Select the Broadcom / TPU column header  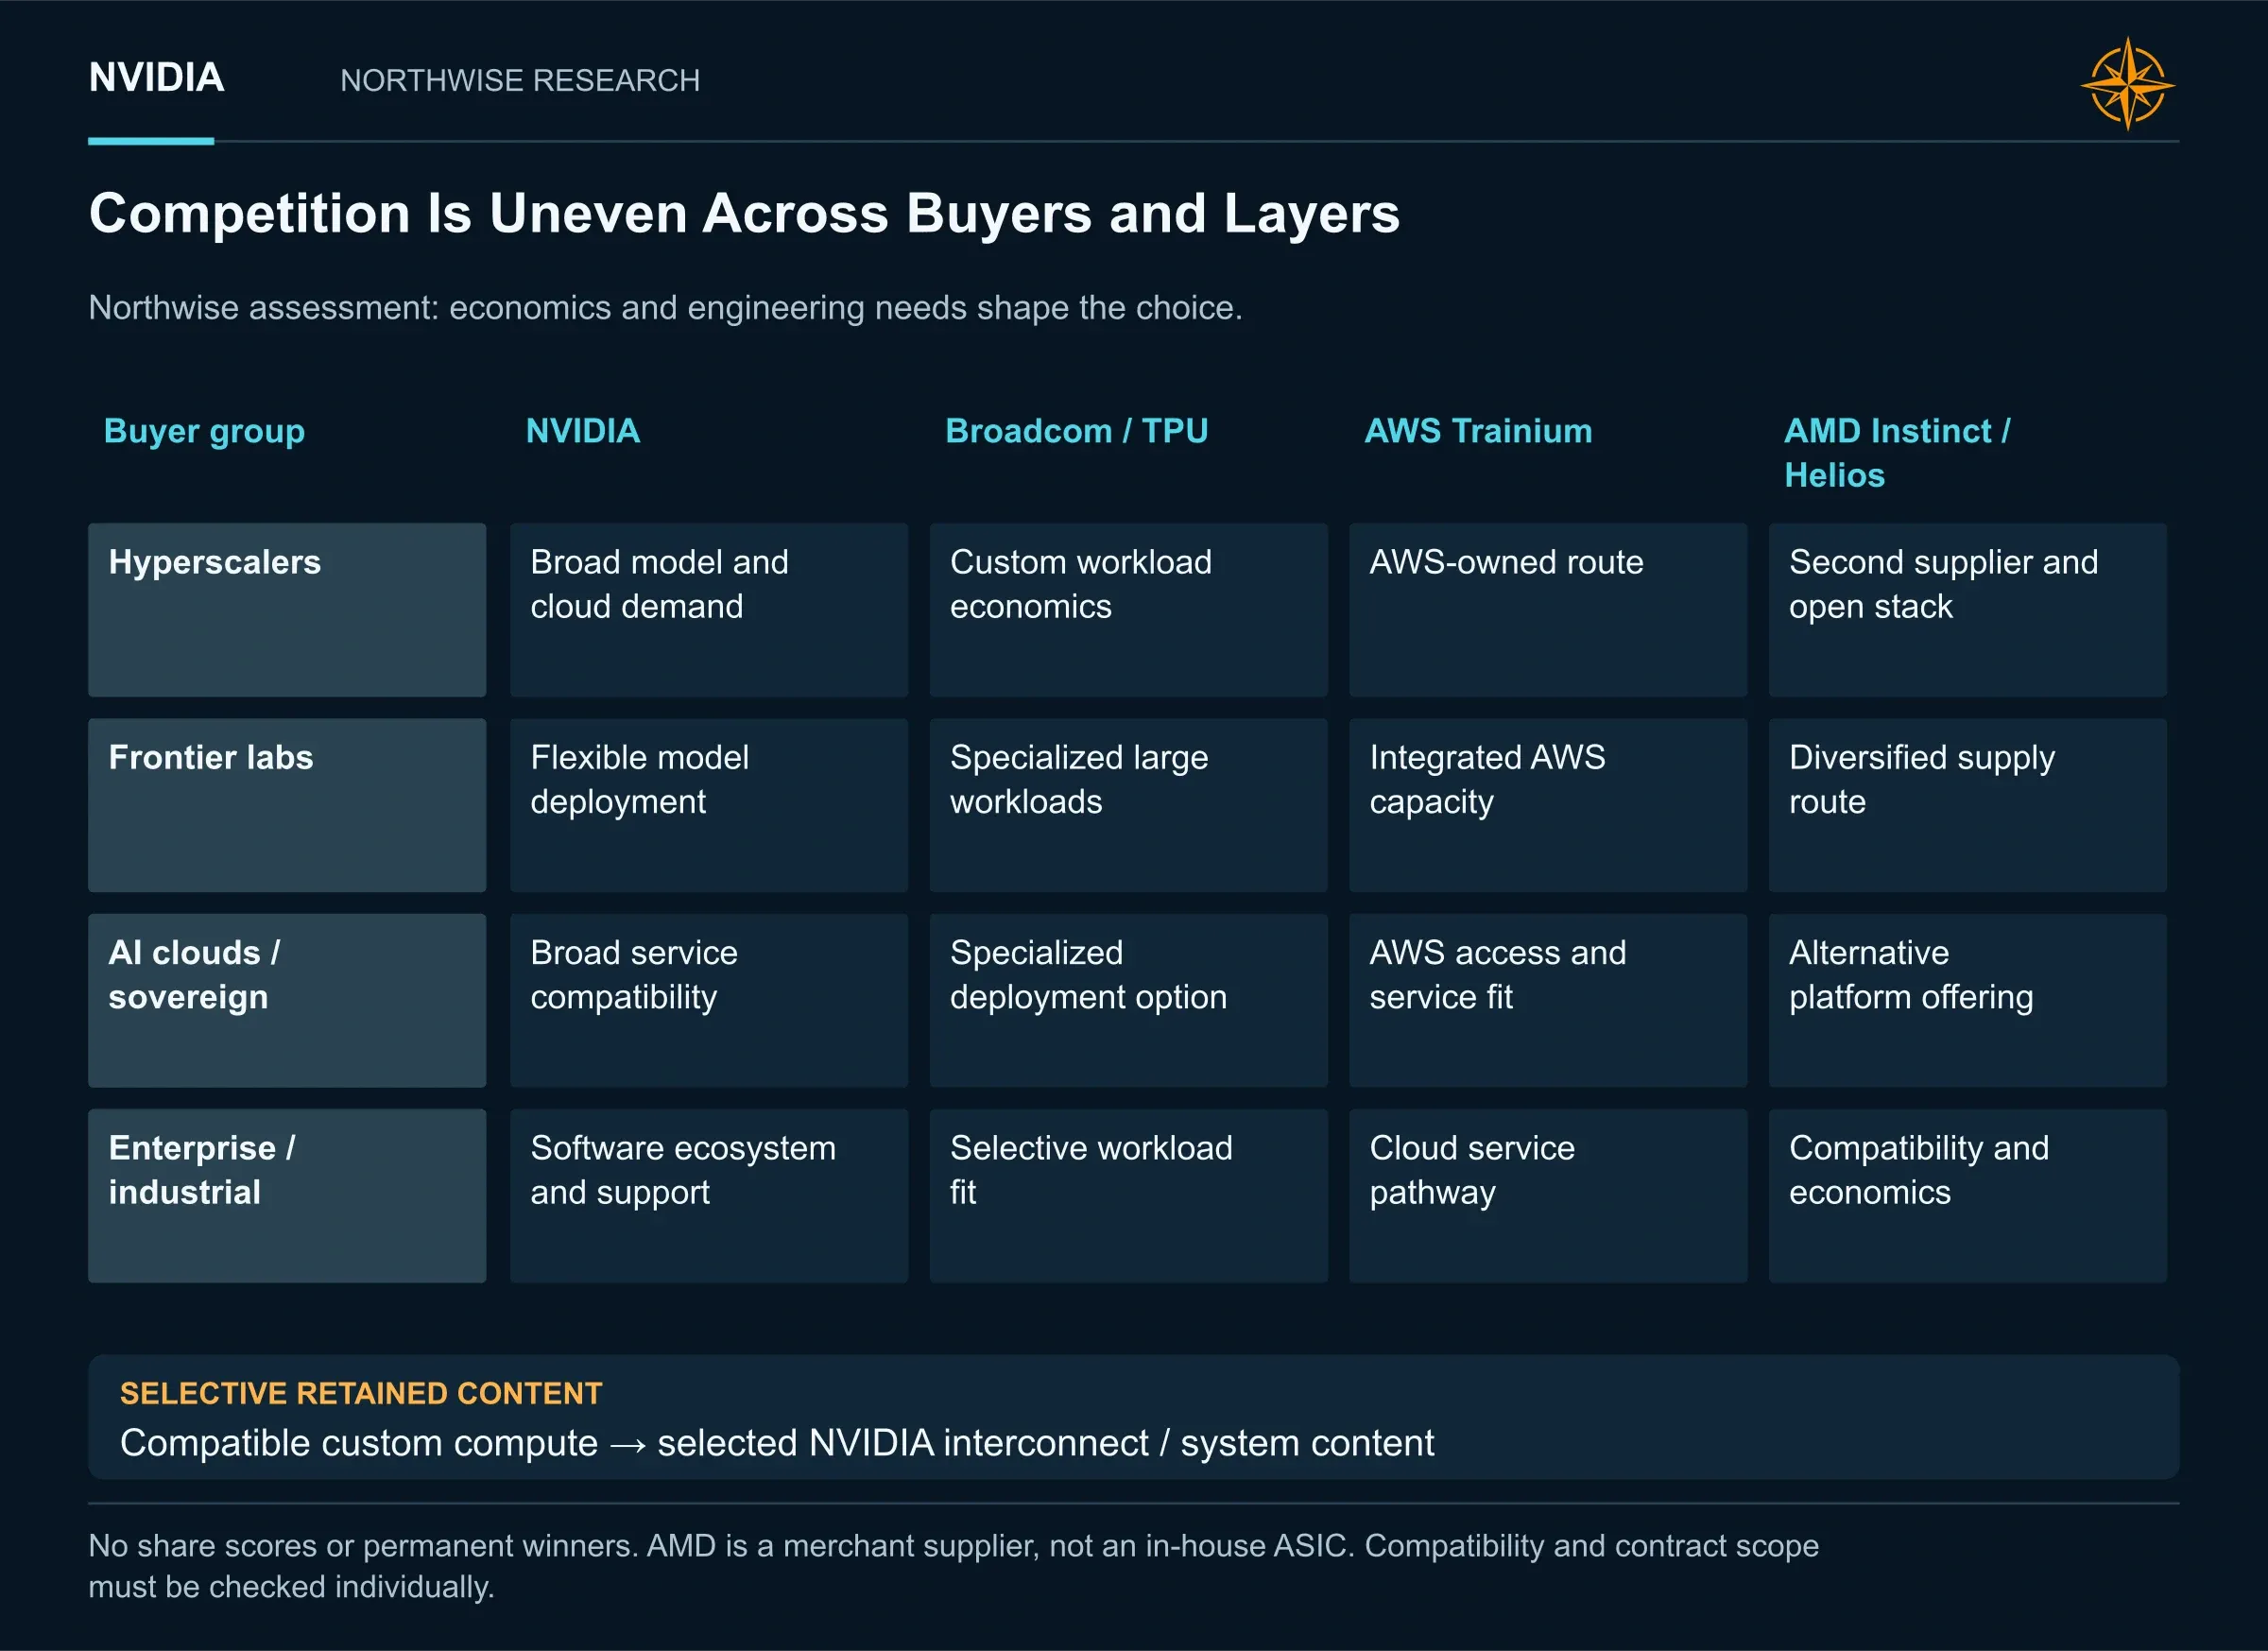pyautogui.click(x=1077, y=431)
